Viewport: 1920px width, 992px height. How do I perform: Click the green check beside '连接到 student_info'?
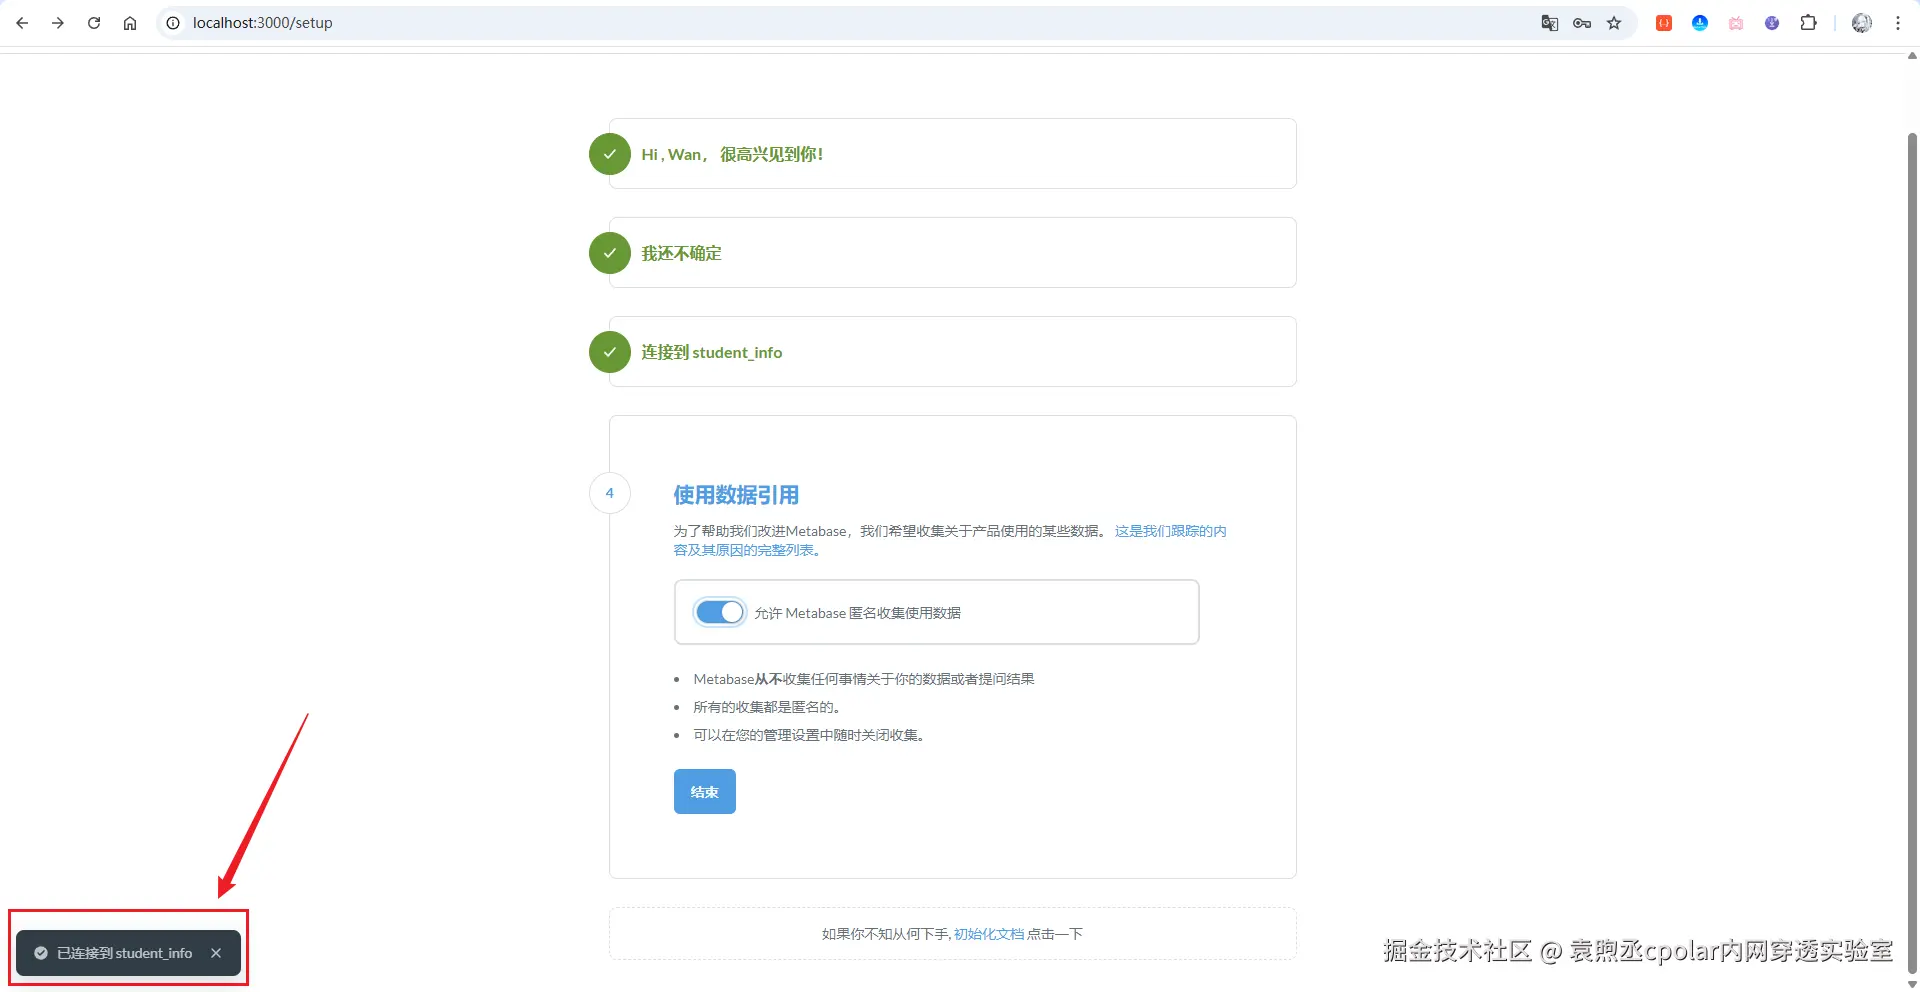(610, 352)
